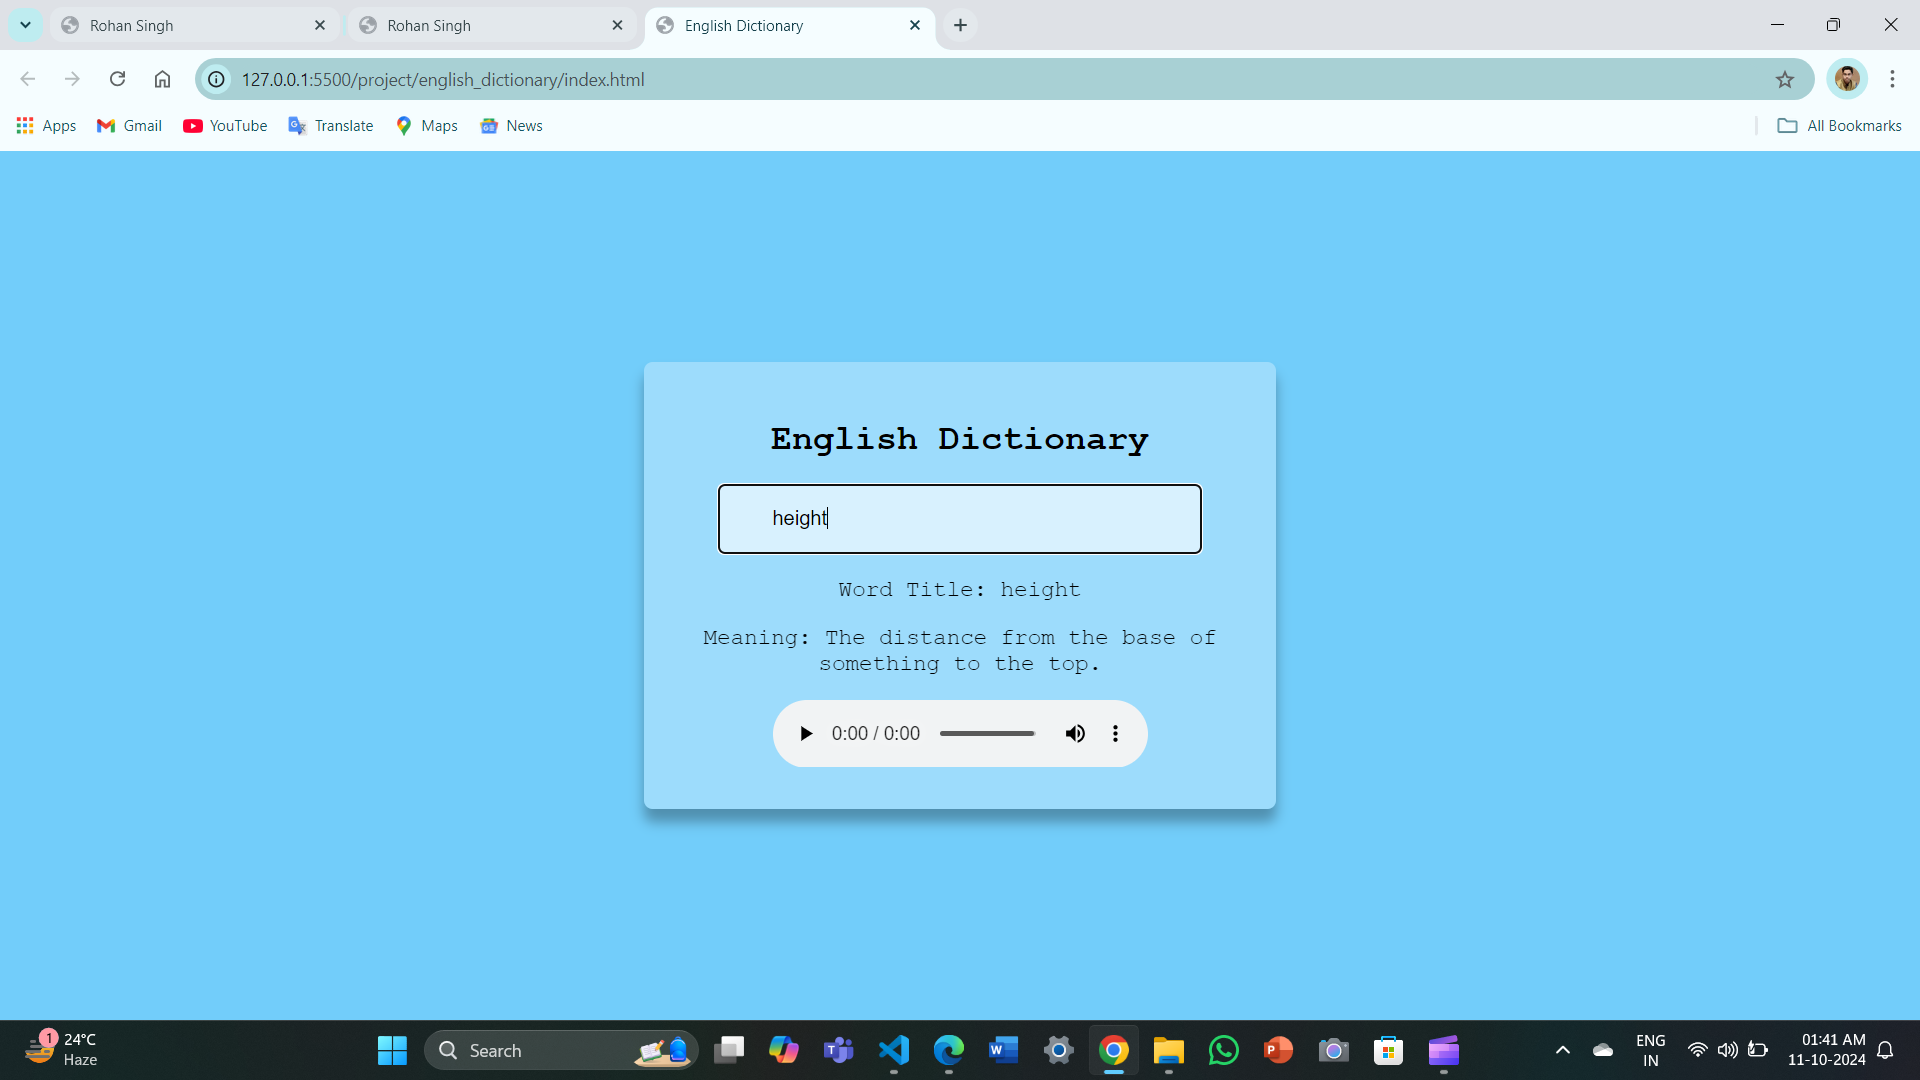This screenshot has width=1920, height=1080.
Task: Expand the tab search dropdown arrow
Action: tap(25, 25)
